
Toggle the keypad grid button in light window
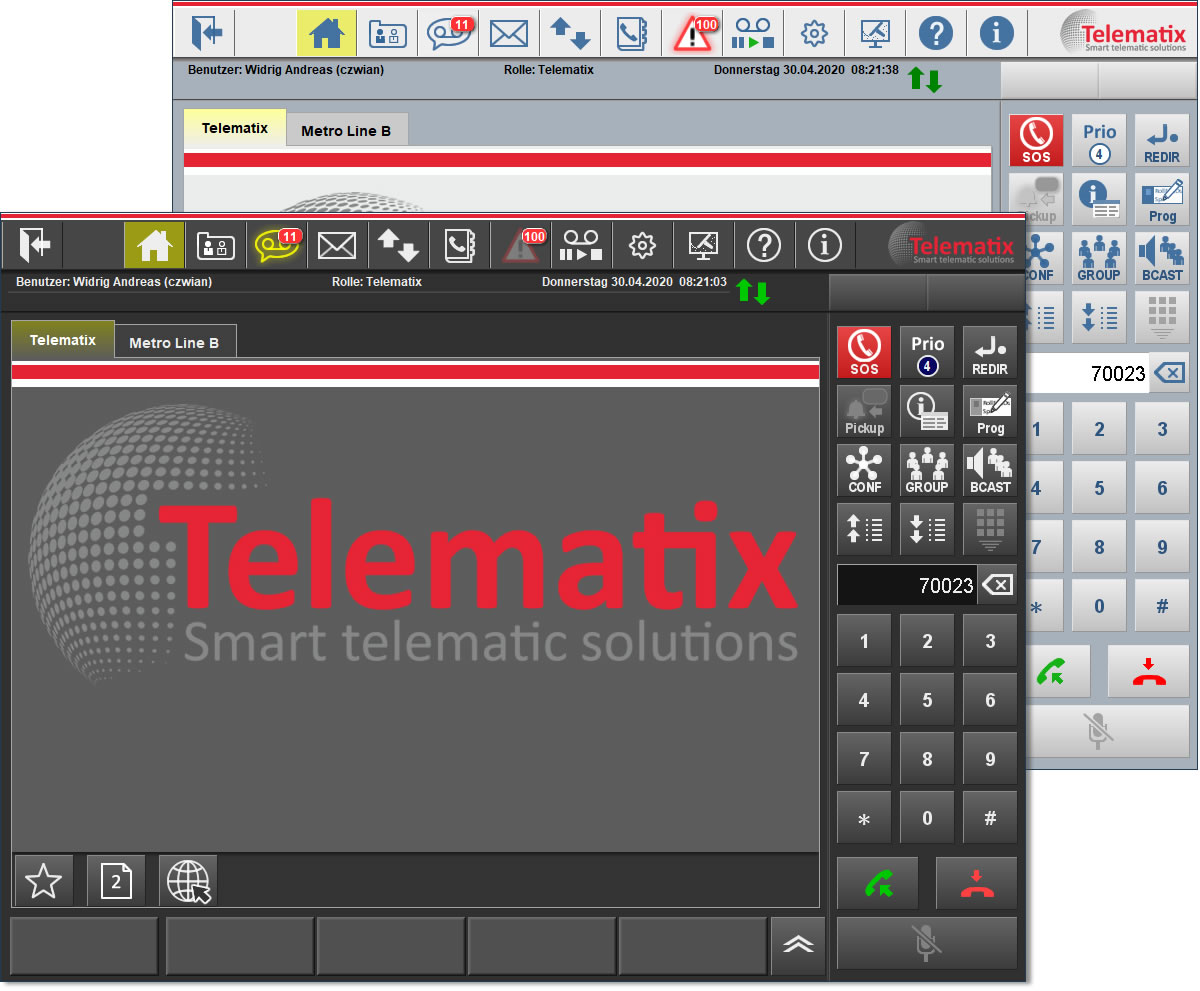1162,317
